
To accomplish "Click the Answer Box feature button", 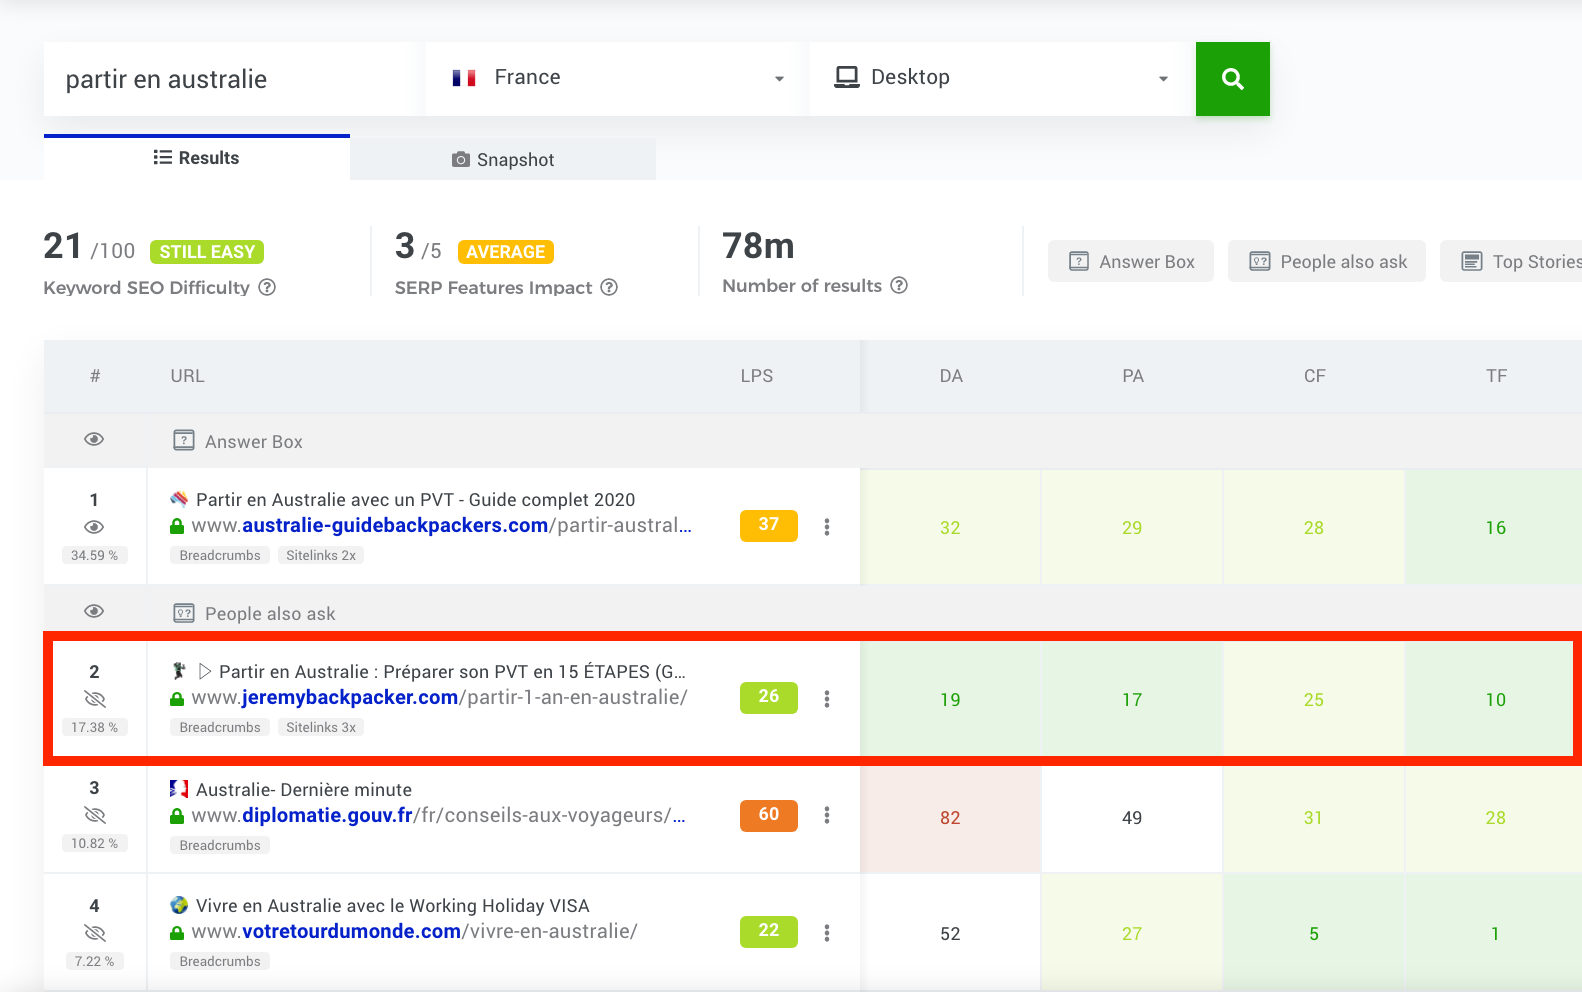I will coord(1131,262).
